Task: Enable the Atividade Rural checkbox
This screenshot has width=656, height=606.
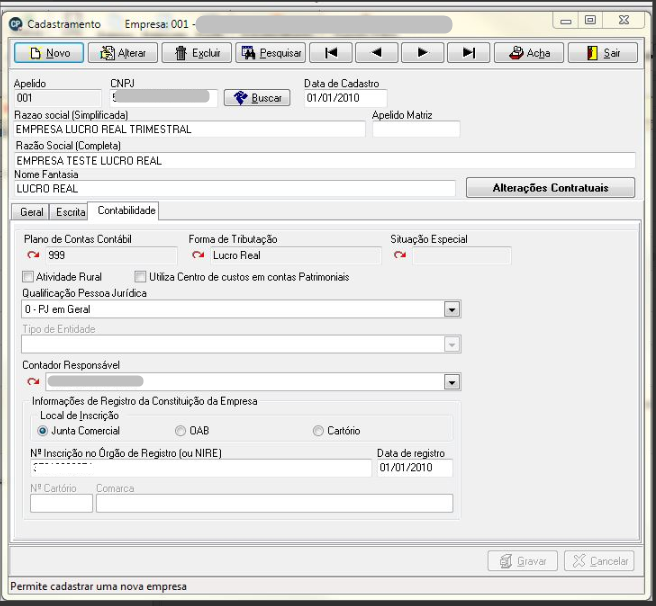Action: pyautogui.click(x=28, y=277)
